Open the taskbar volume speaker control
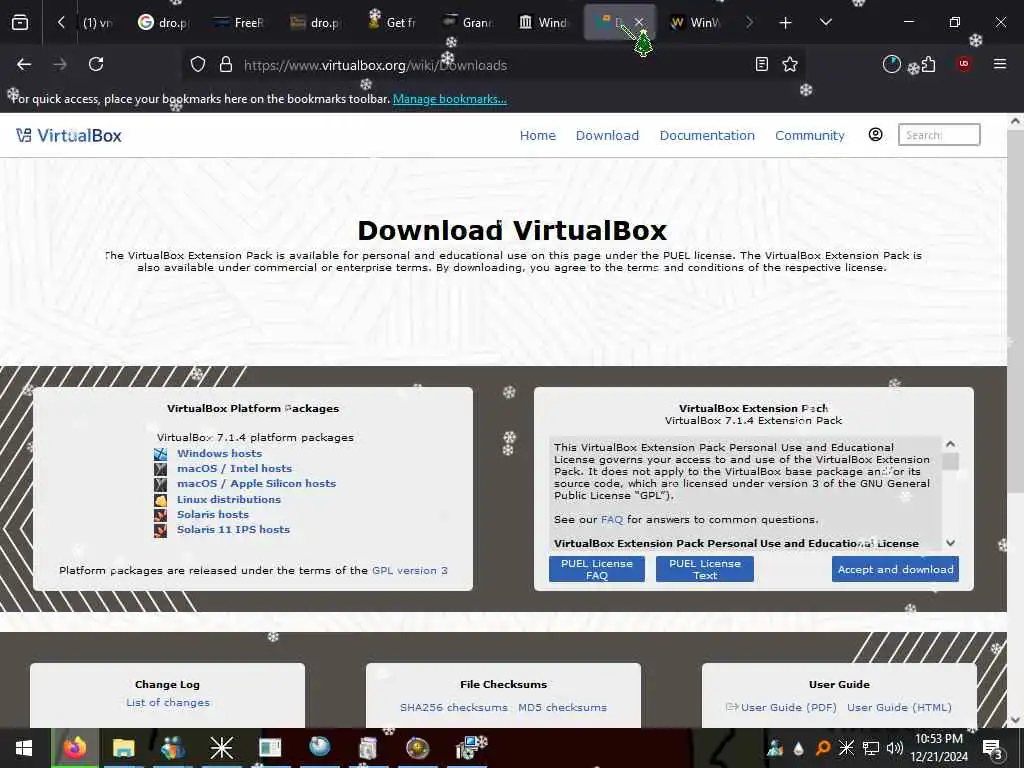The height and width of the screenshot is (768, 1024). (895, 748)
